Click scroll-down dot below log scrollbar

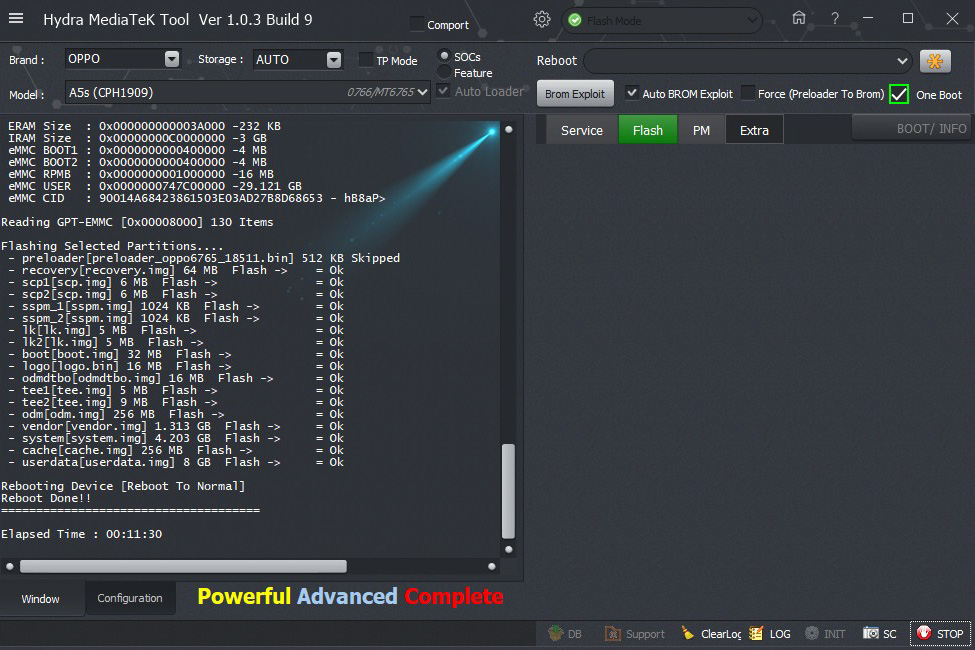(x=509, y=549)
